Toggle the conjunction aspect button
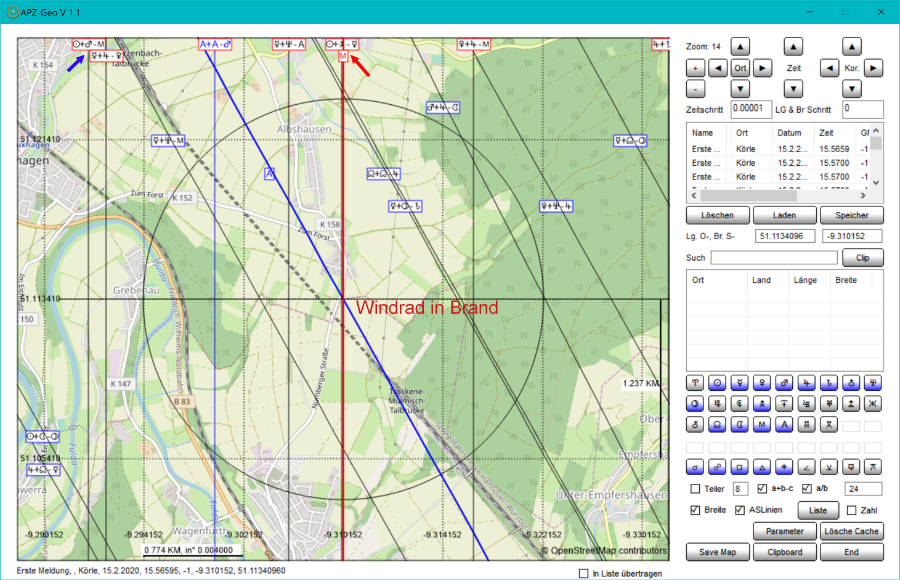Image resolution: width=900 pixels, height=580 pixels. coord(695,467)
